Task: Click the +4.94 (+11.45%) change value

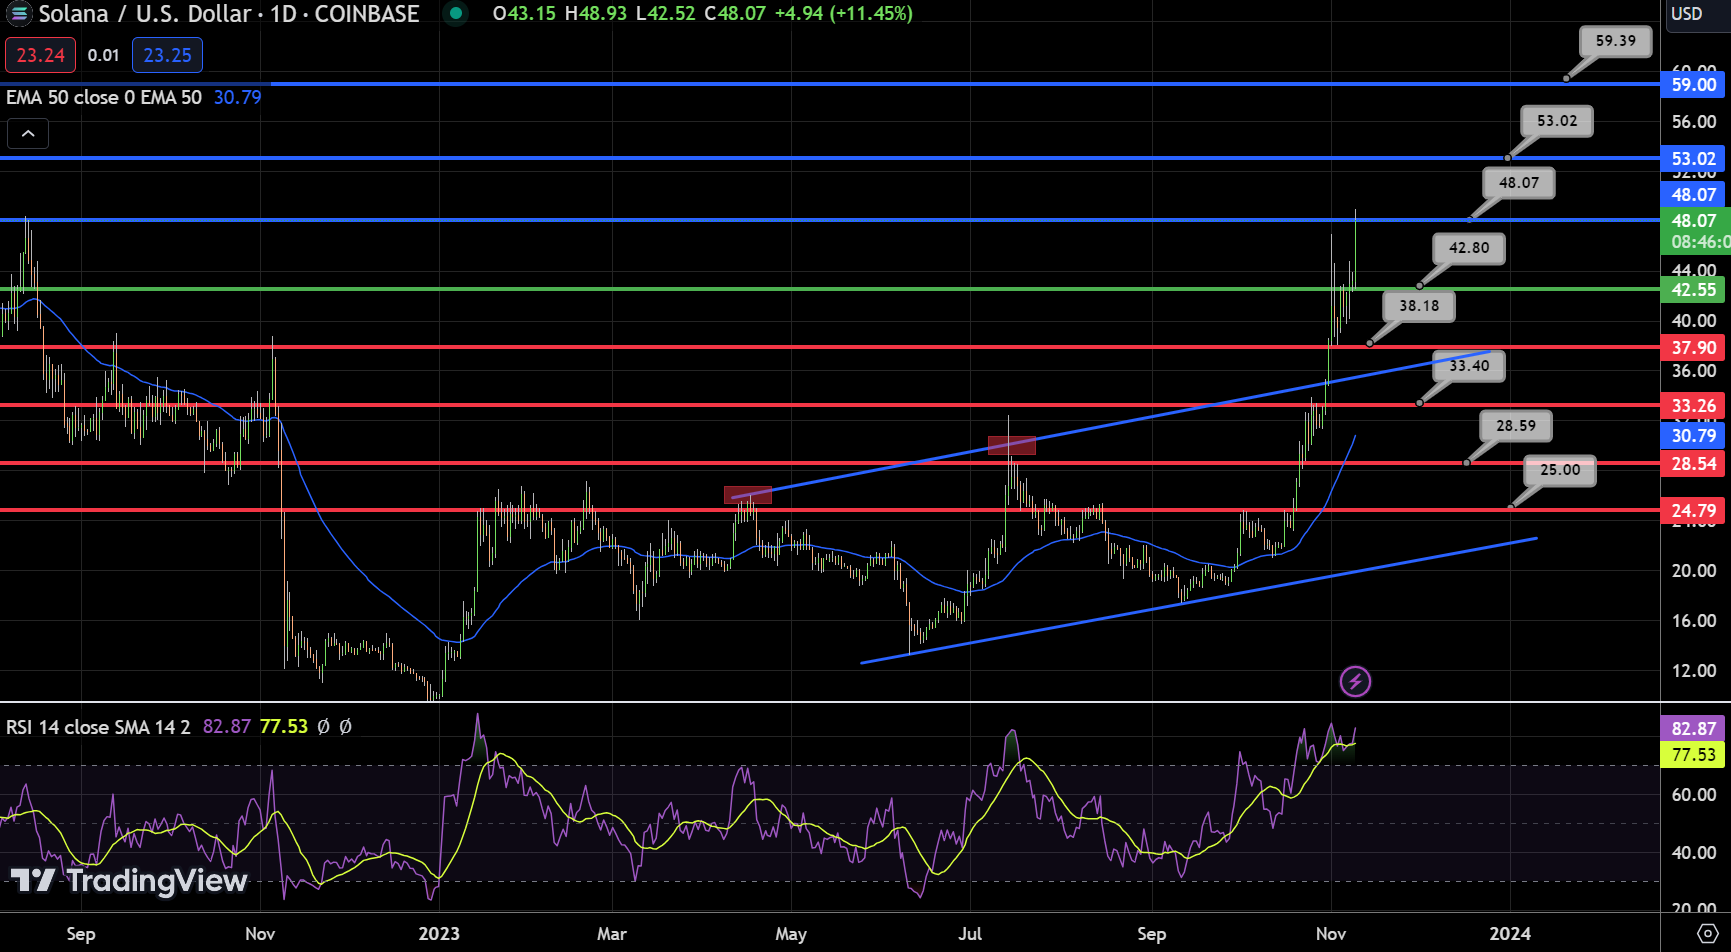Action: tap(844, 13)
